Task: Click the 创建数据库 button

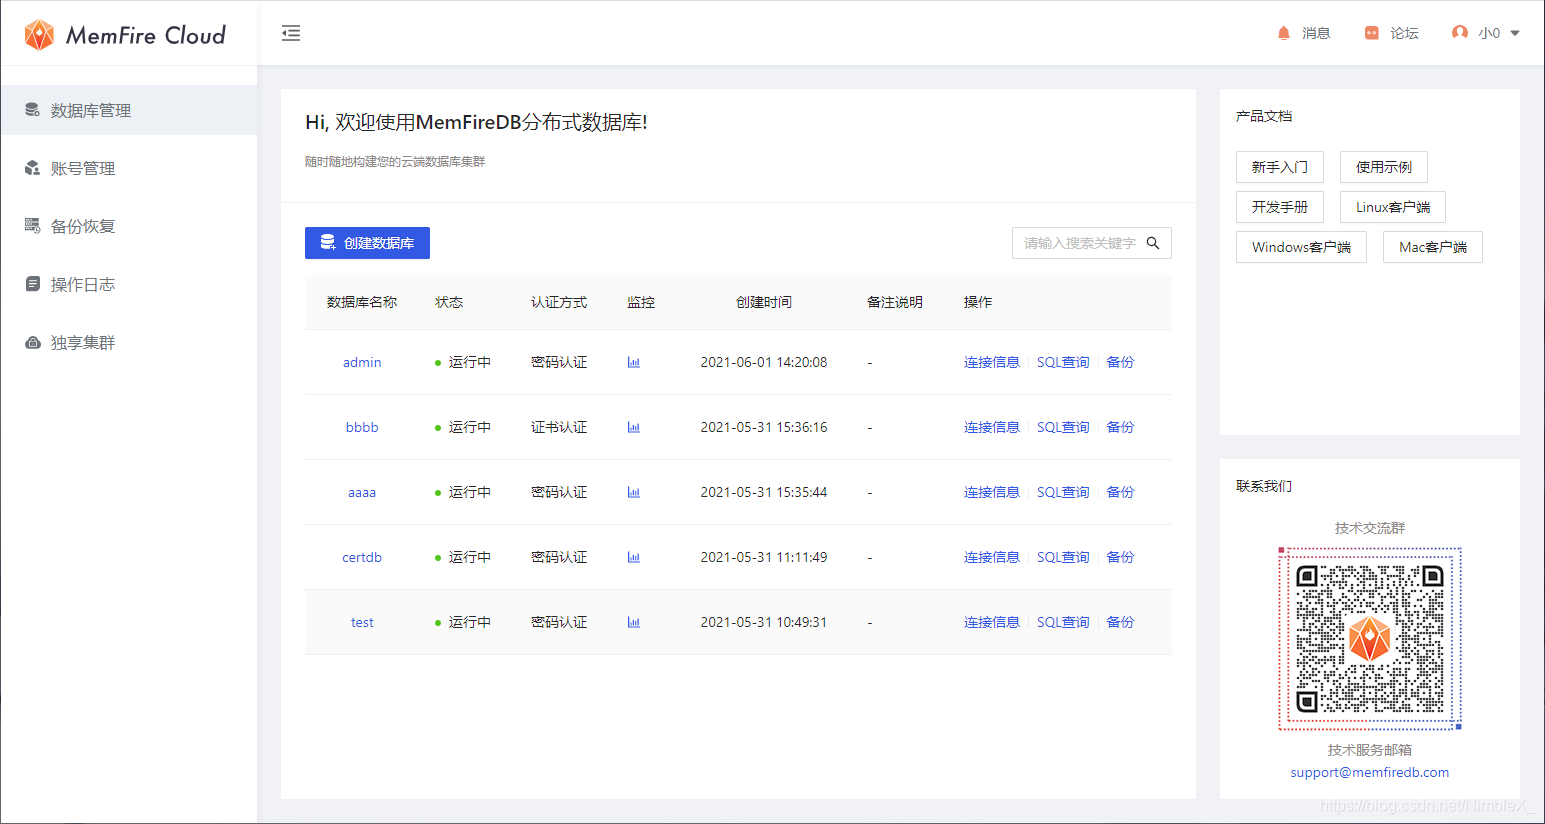Action: (x=367, y=243)
